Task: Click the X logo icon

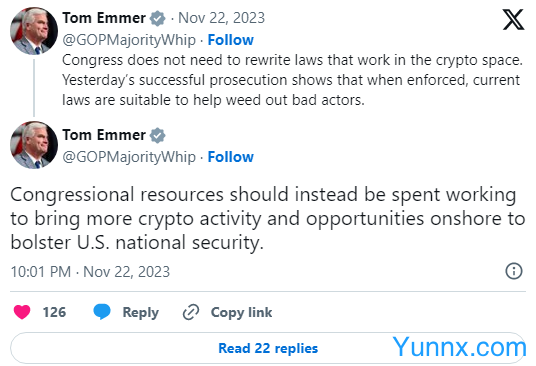Action: coord(513,19)
